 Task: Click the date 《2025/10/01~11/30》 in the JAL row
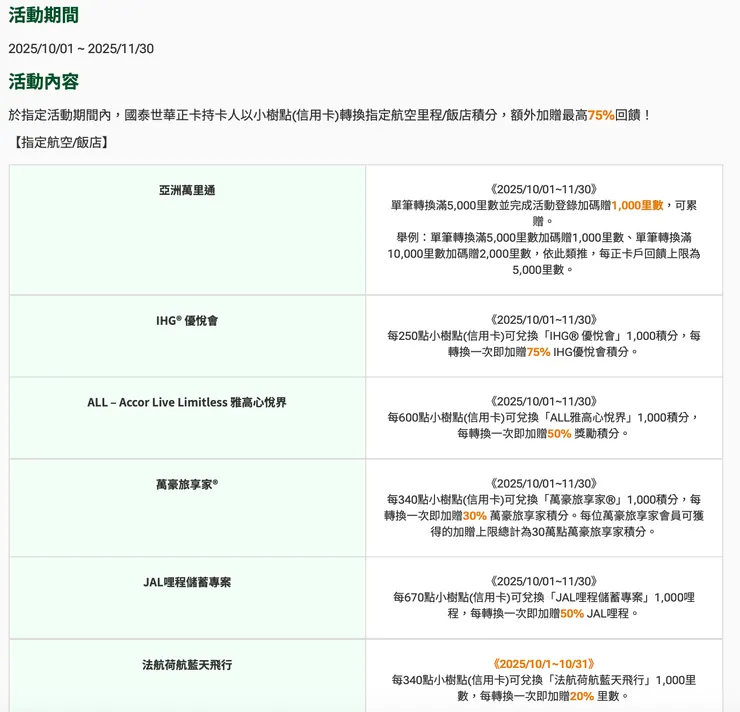(544, 581)
